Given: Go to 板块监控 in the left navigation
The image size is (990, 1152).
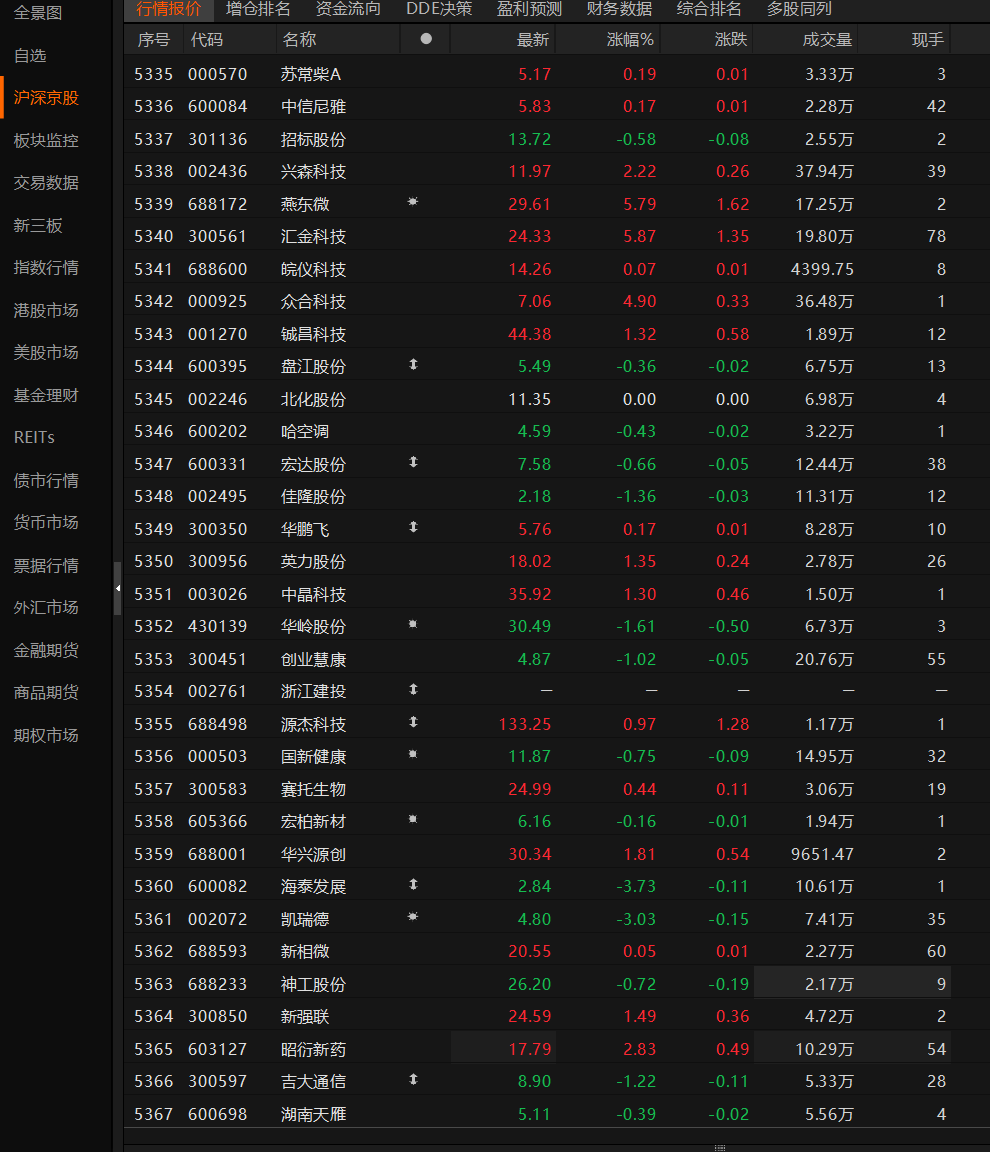Looking at the screenshot, I should 46,140.
